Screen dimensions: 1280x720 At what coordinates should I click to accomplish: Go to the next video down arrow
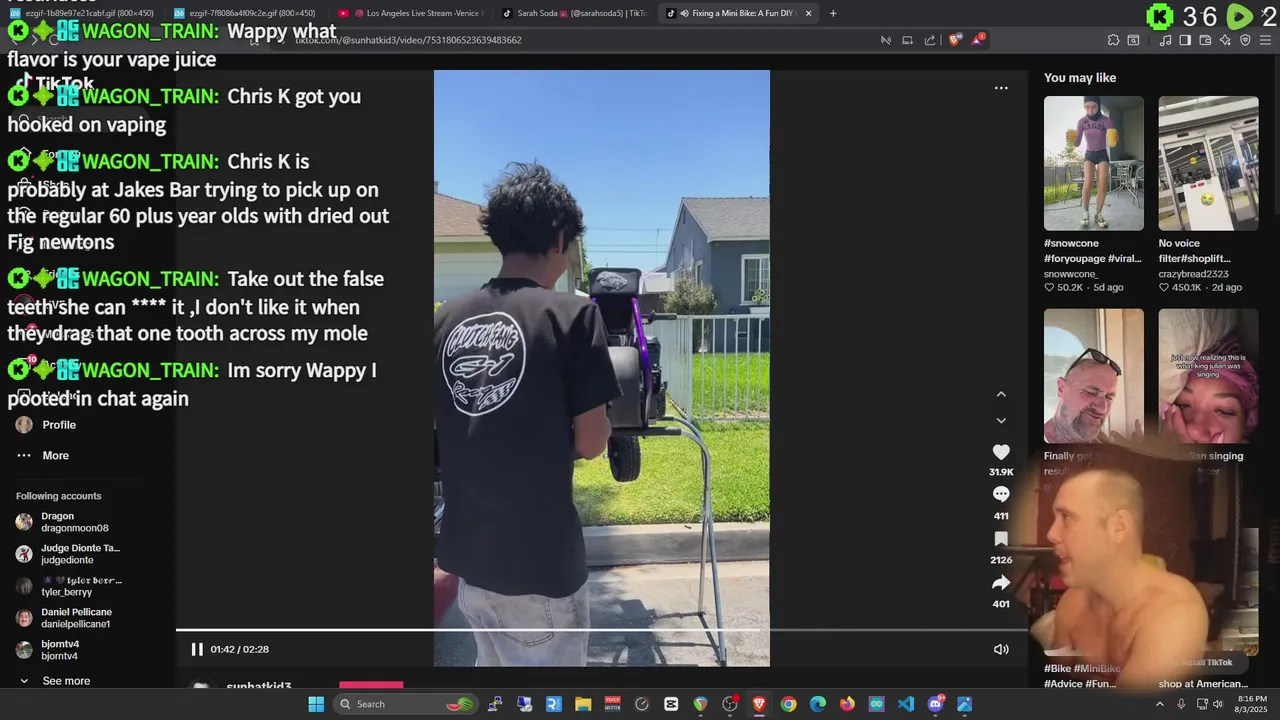(x=1001, y=421)
